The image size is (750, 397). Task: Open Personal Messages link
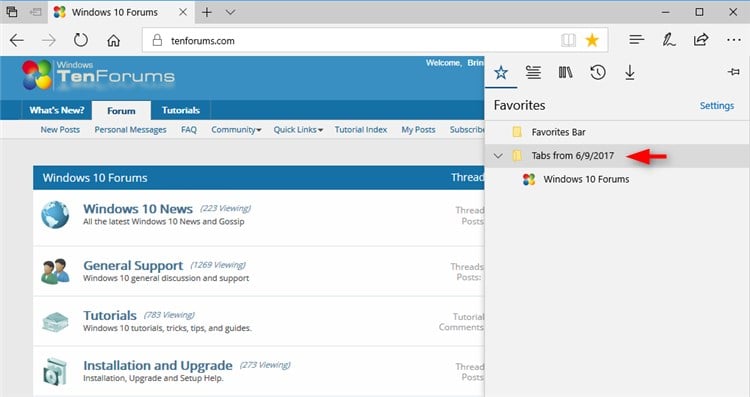(x=131, y=130)
